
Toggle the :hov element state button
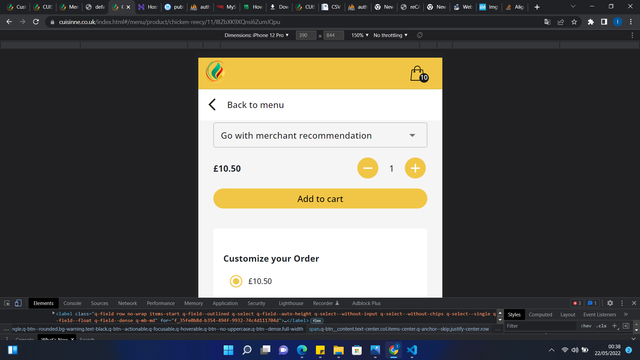(586, 326)
